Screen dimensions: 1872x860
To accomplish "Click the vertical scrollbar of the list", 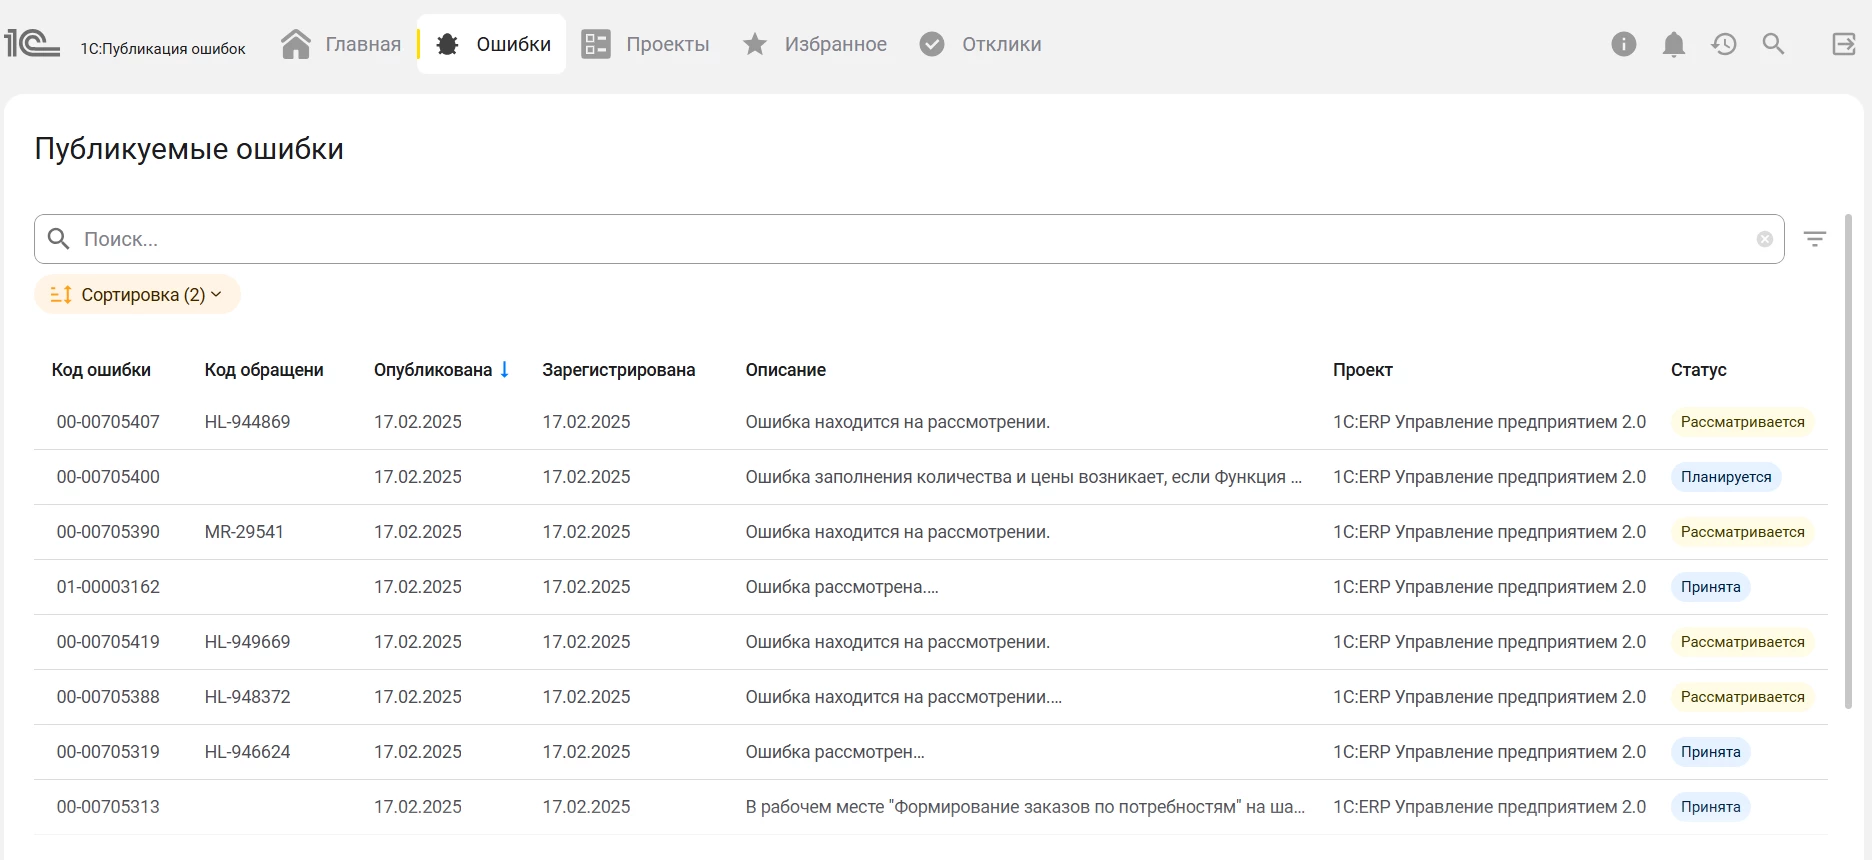I will pos(1848,460).
